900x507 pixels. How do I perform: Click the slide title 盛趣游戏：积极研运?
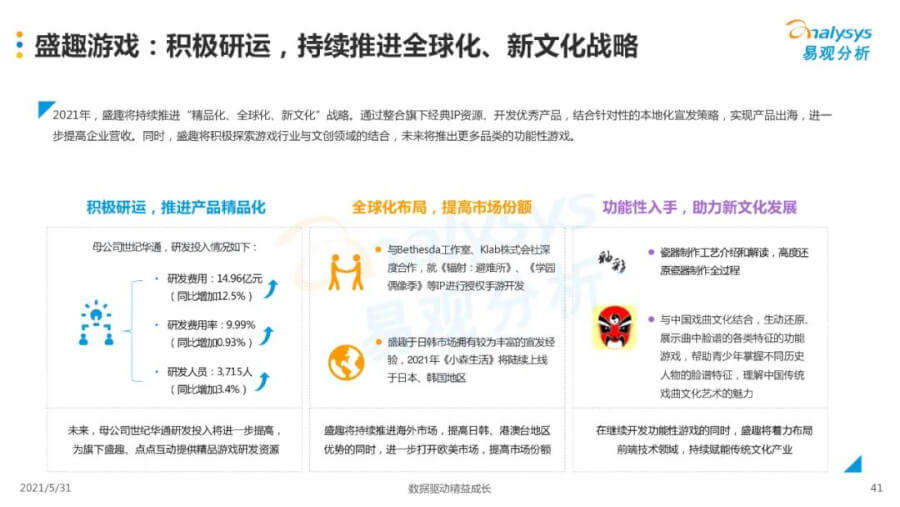(x=336, y=45)
